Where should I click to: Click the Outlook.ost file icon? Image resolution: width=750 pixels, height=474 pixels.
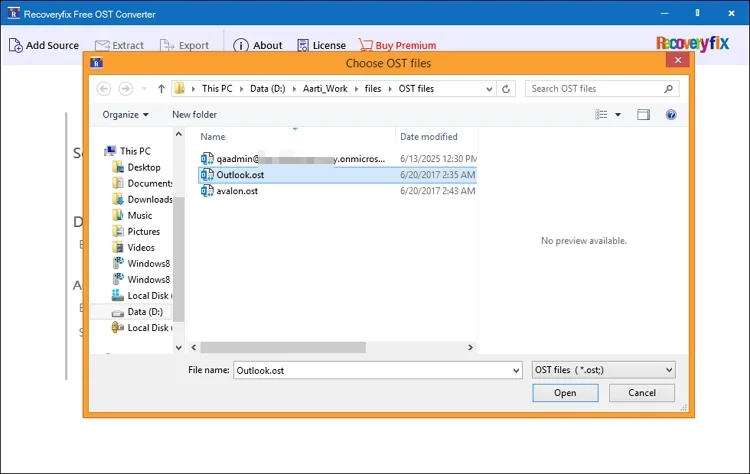(x=207, y=175)
